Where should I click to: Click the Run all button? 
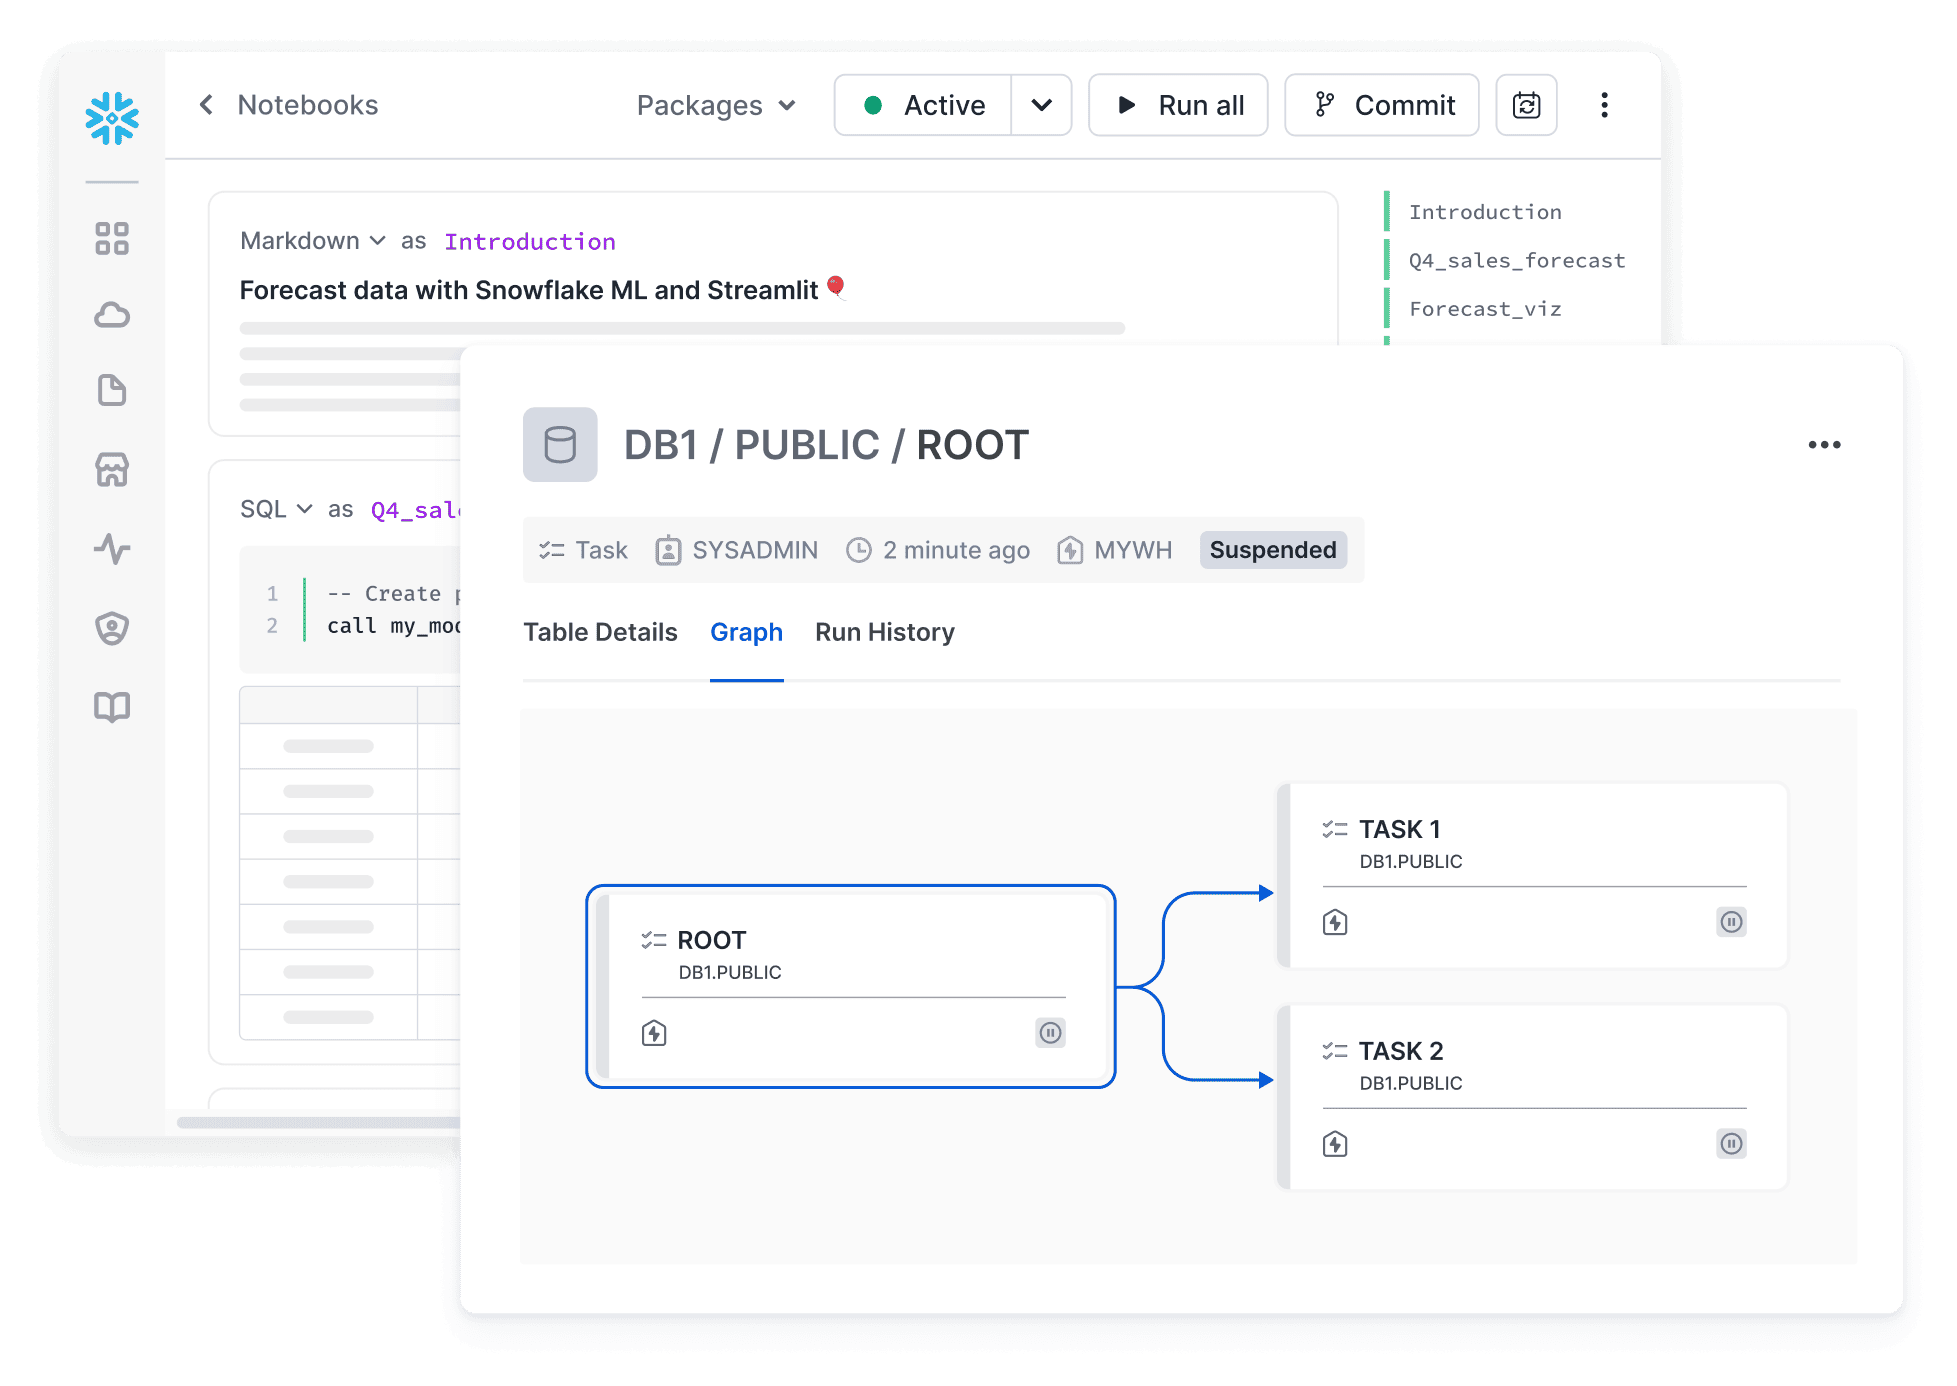click(1178, 105)
